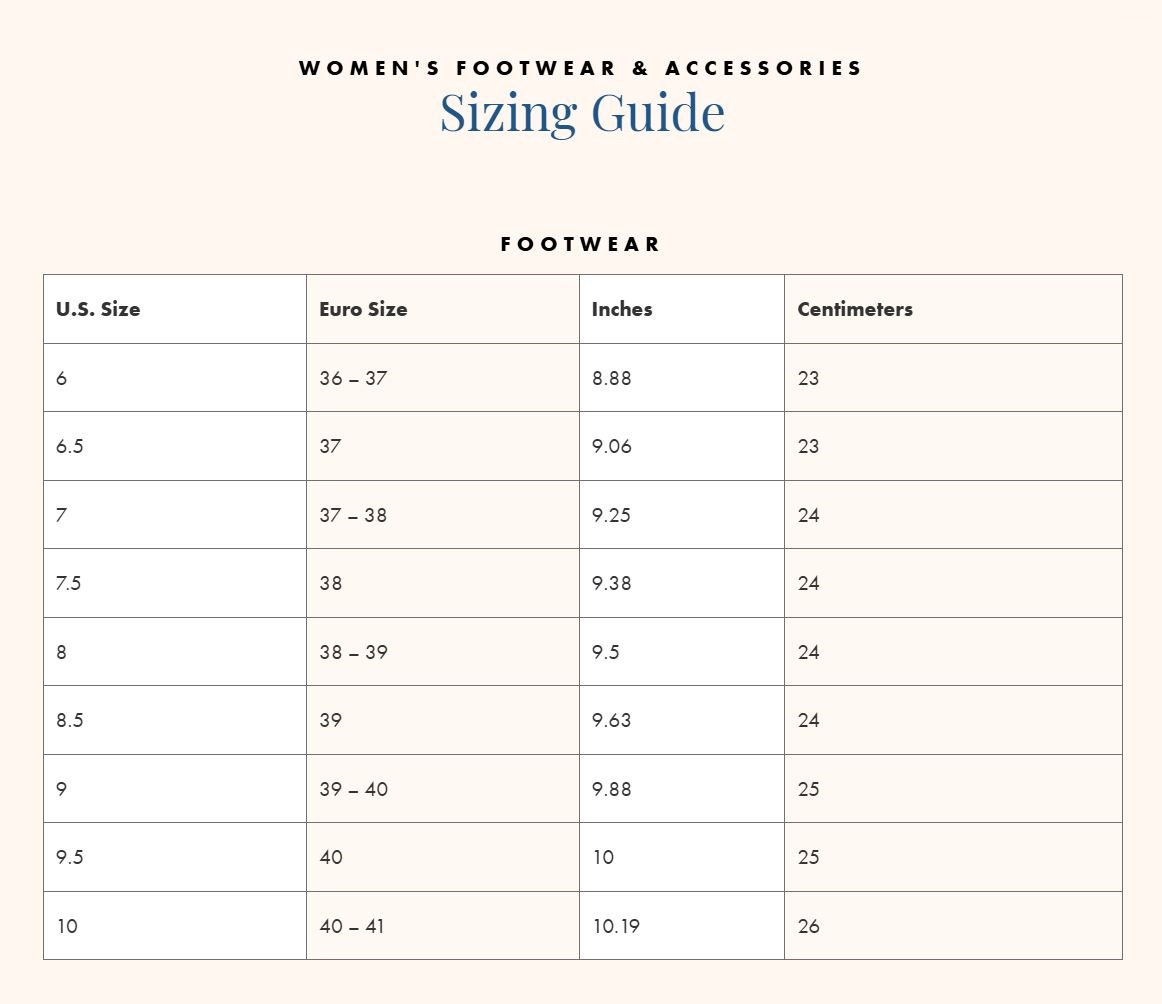Select the Inches column header
Viewport: 1162px width, 1004px height.
tap(622, 309)
